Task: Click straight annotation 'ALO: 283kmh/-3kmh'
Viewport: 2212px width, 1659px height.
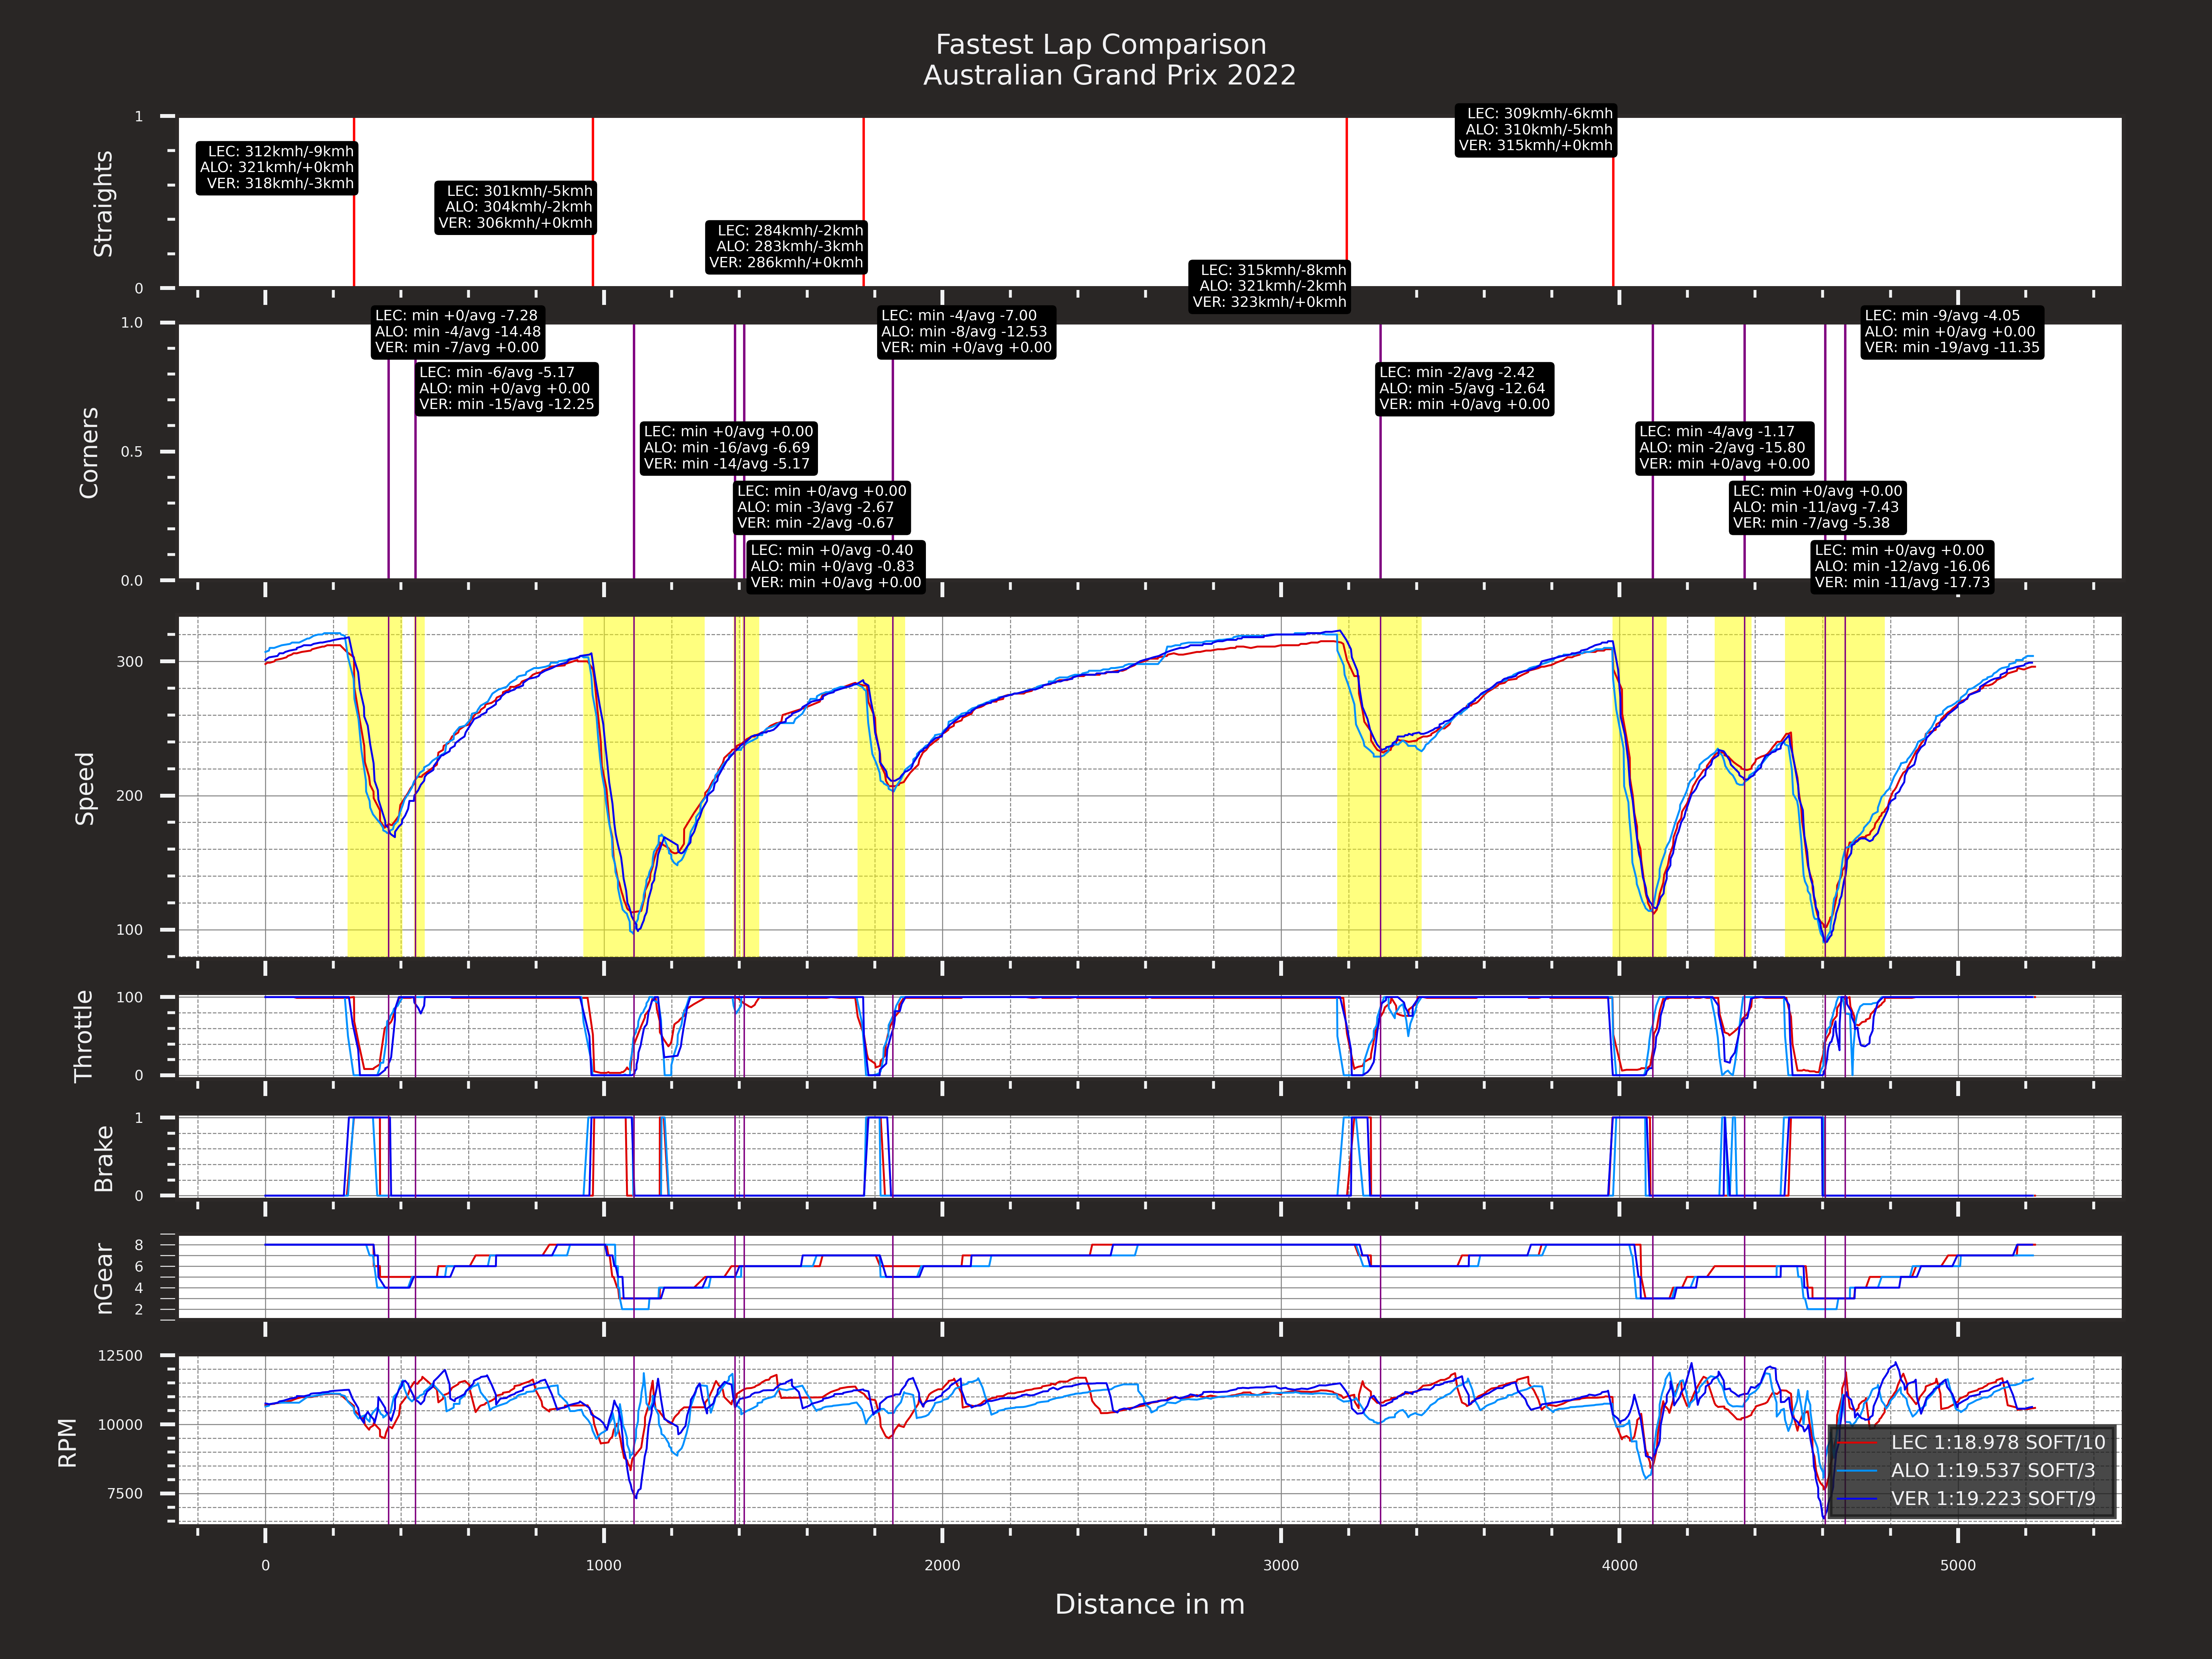Action: pos(790,246)
